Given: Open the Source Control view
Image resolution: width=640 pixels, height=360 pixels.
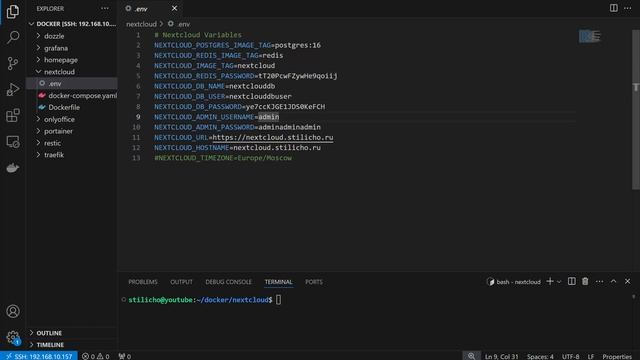Looking at the screenshot, I should pos(13,63).
